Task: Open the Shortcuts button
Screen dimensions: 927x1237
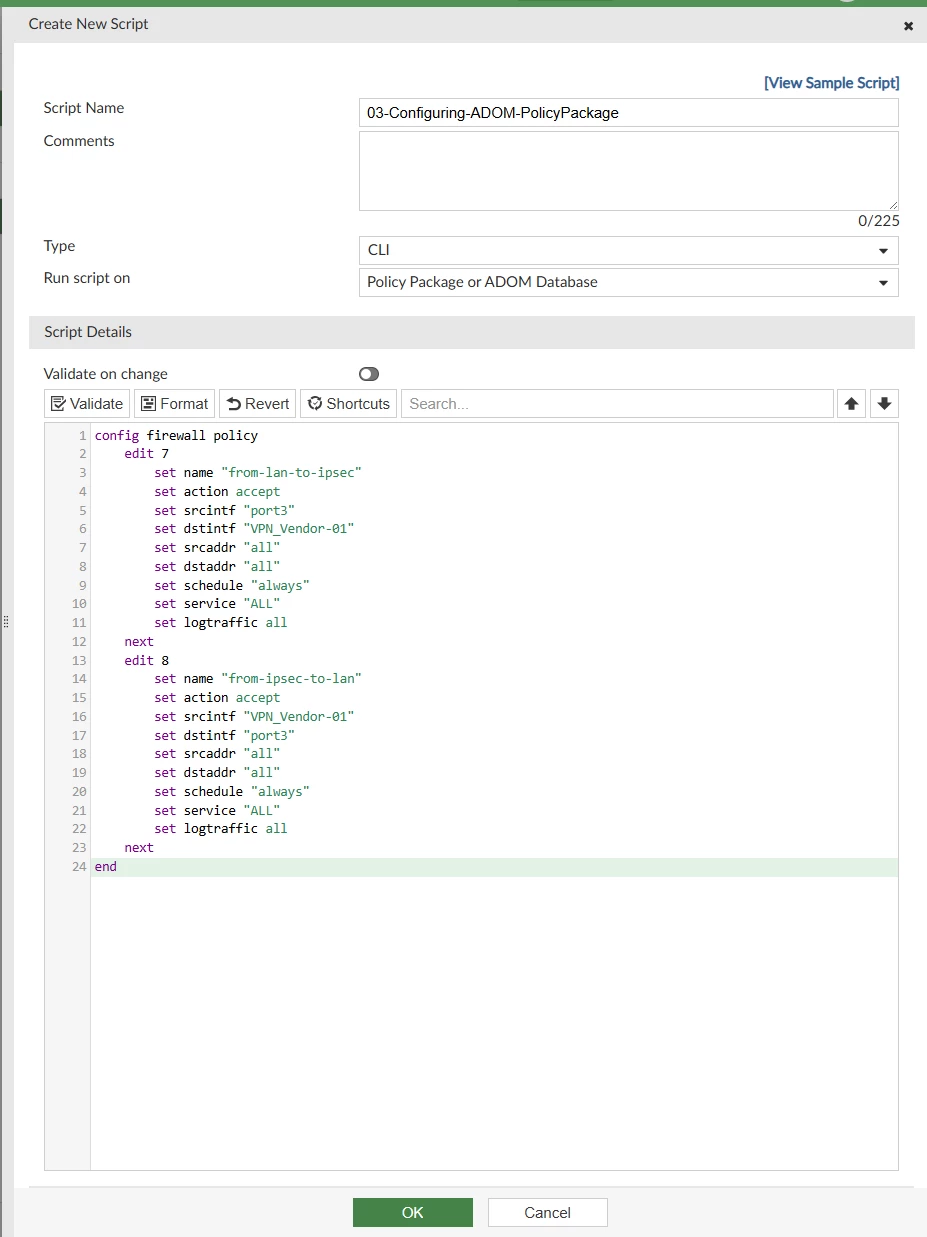Action: [x=348, y=404]
